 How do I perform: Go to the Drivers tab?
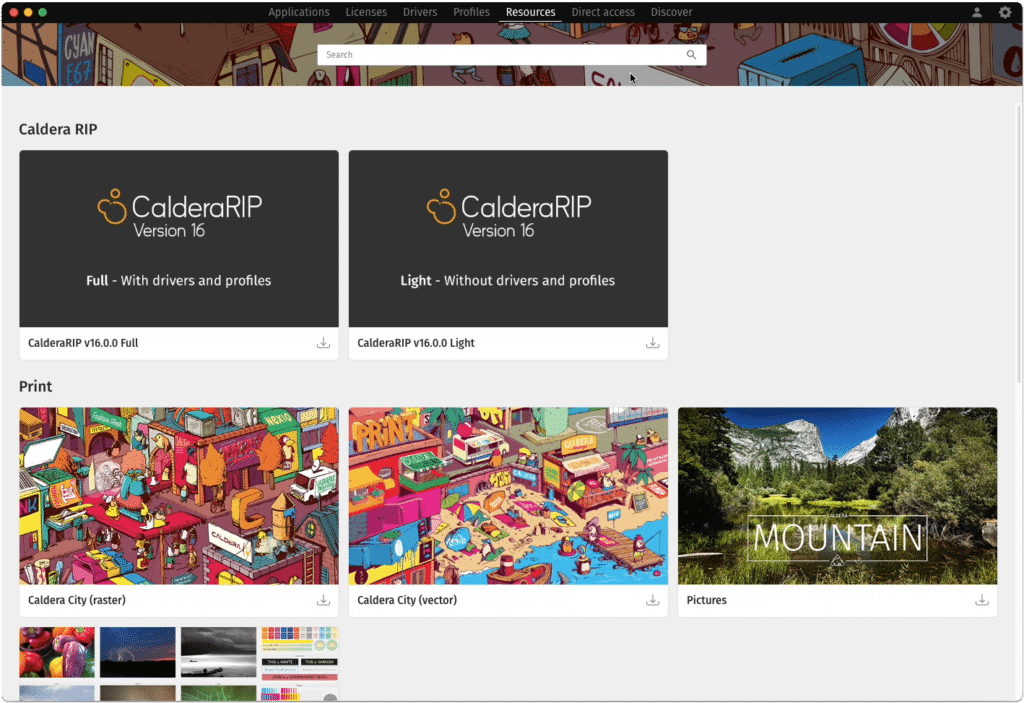420,12
